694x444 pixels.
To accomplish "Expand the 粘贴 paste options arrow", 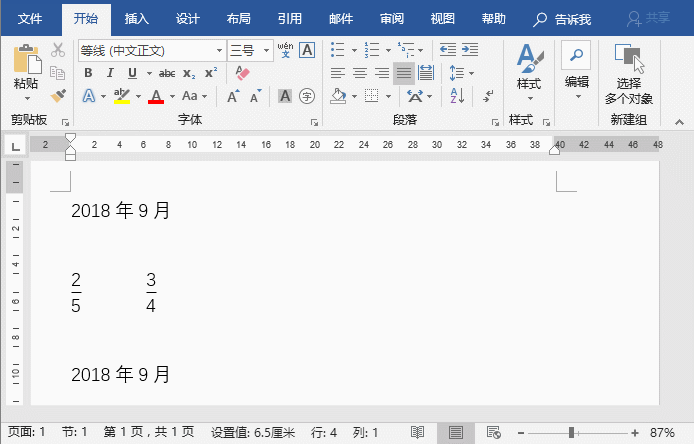I will 27,99.
